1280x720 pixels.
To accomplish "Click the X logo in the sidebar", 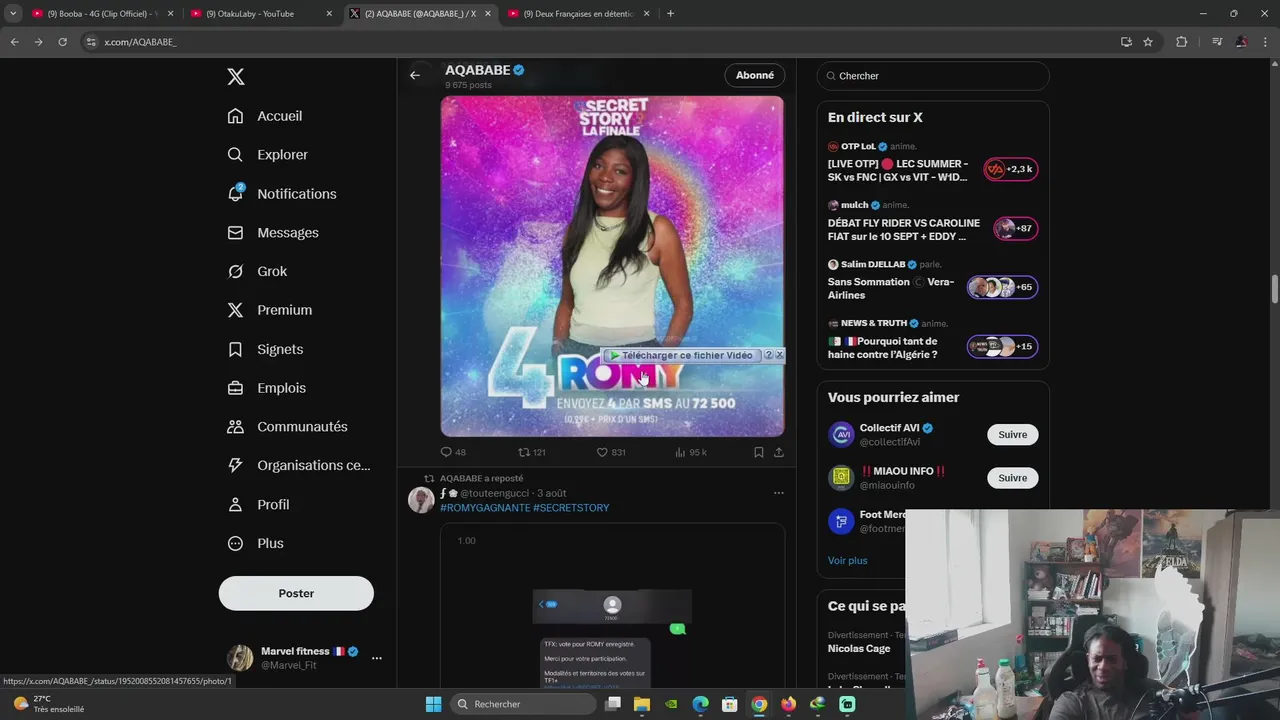I will coord(235,77).
